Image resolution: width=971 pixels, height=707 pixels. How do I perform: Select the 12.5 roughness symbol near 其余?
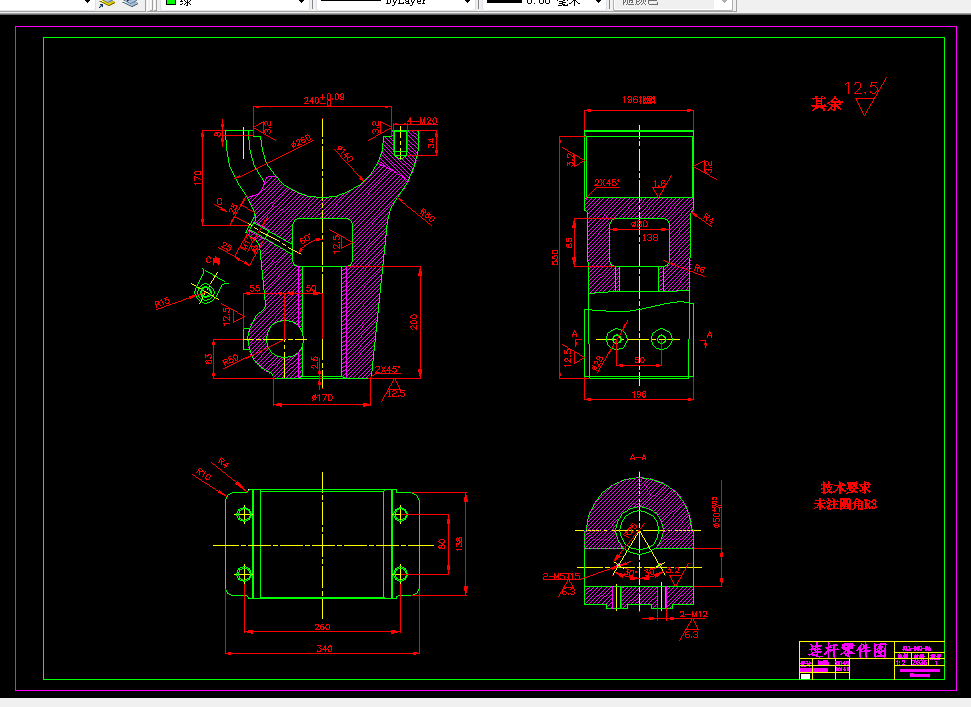click(x=864, y=96)
